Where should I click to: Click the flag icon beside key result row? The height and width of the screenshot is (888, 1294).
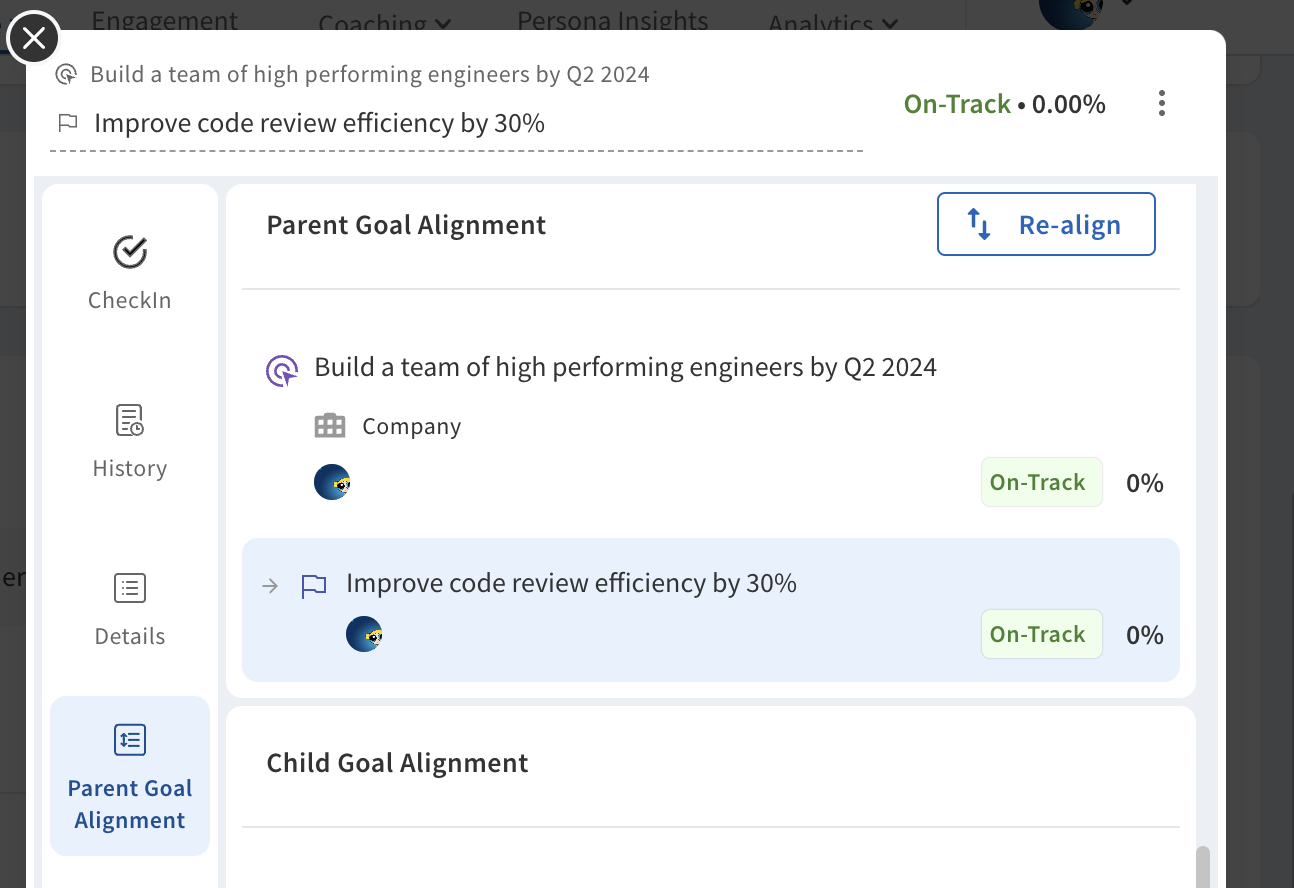[x=314, y=586]
